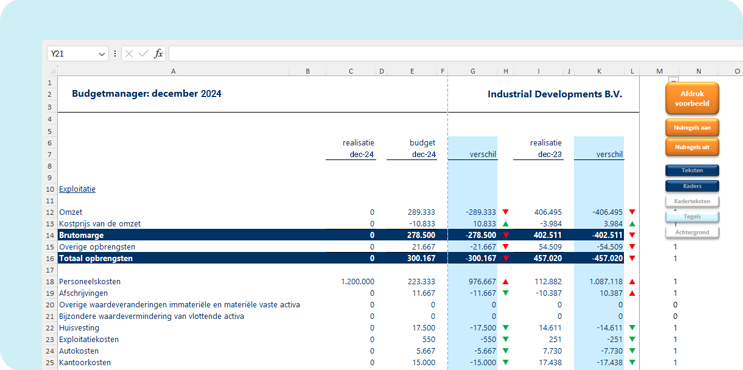Click inside the formula bar
The width and height of the screenshot is (743, 370).
coord(455,54)
